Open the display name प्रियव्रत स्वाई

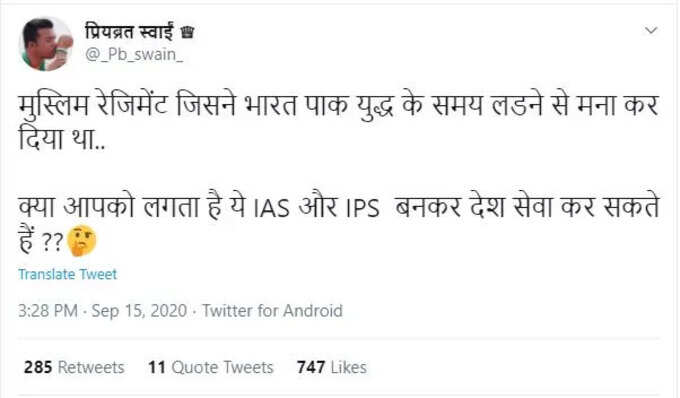tap(129, 32)
